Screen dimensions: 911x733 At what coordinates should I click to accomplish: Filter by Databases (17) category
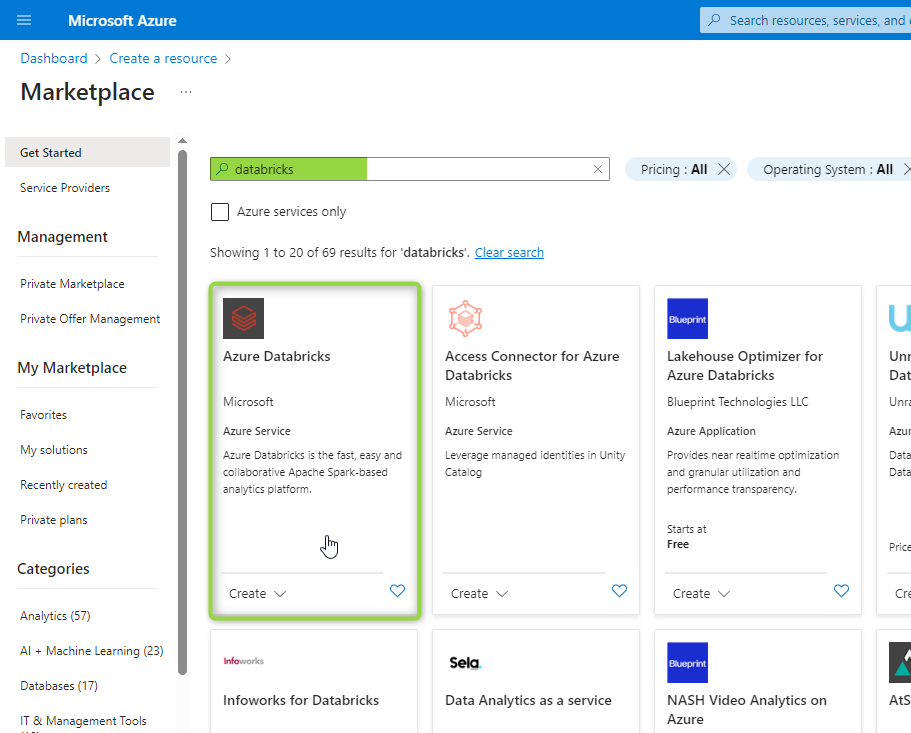point(59,685)
